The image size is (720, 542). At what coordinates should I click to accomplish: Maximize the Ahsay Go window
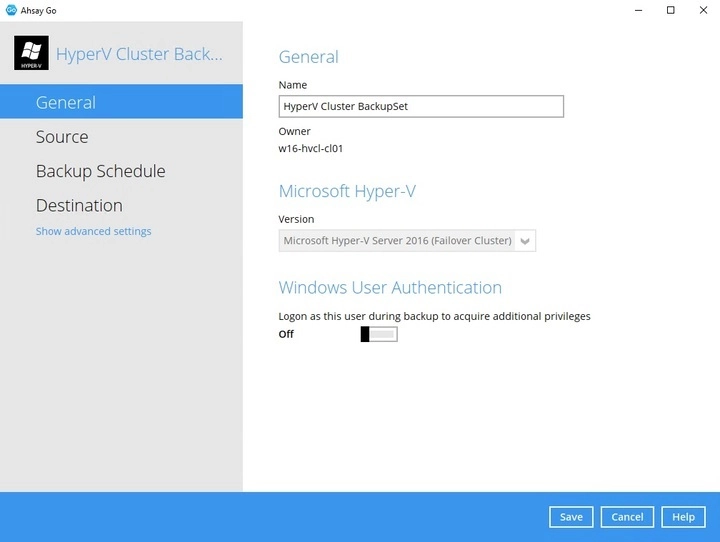point(670,10)
